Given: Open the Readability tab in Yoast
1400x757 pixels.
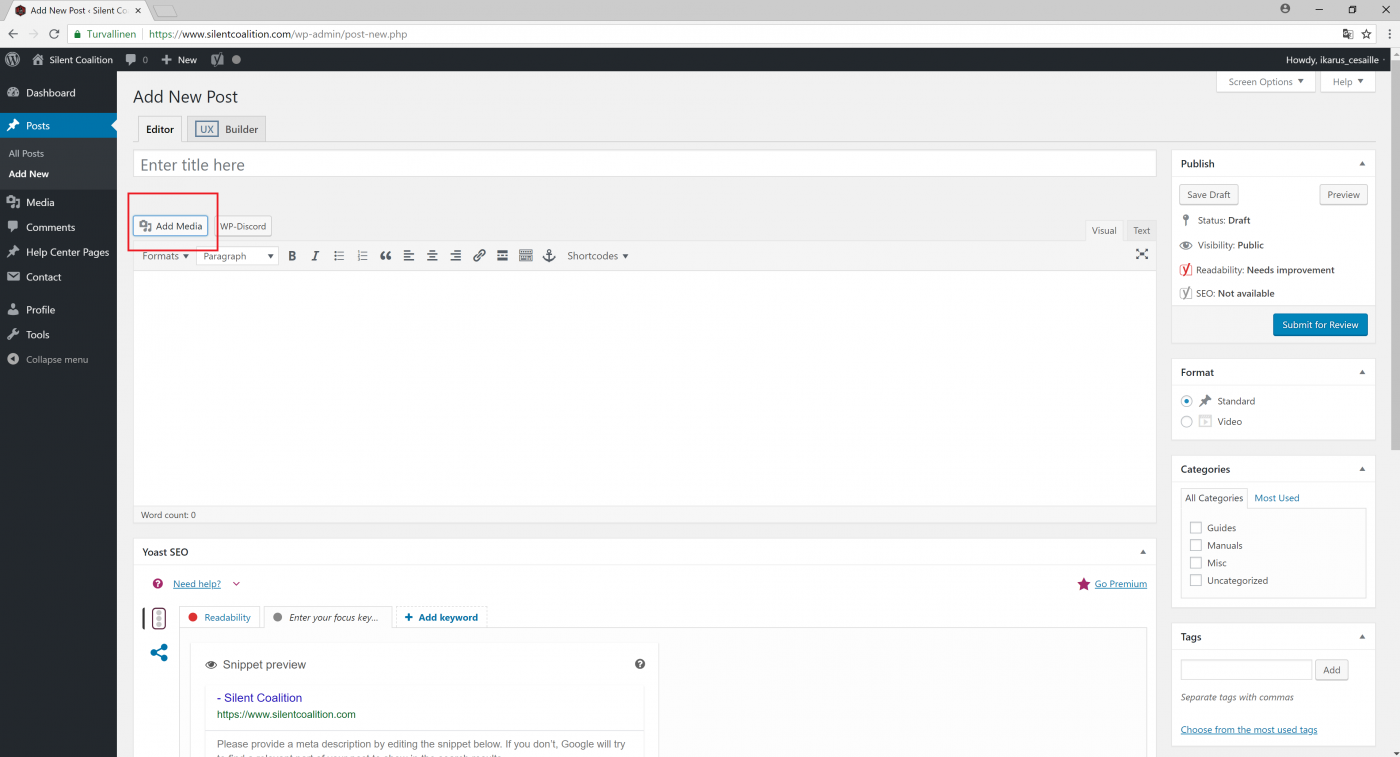Looking at the screenshot, I should click(220, 617).
